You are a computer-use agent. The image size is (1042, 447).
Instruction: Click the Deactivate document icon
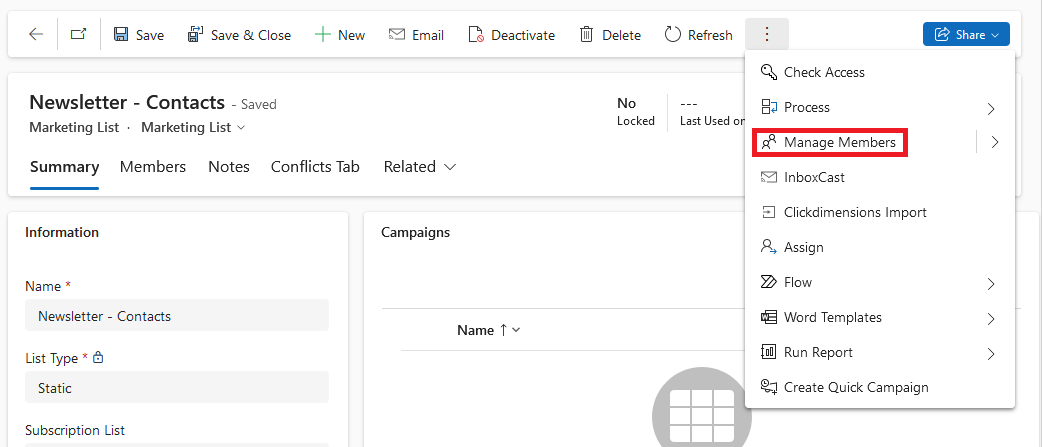(476, 35)
